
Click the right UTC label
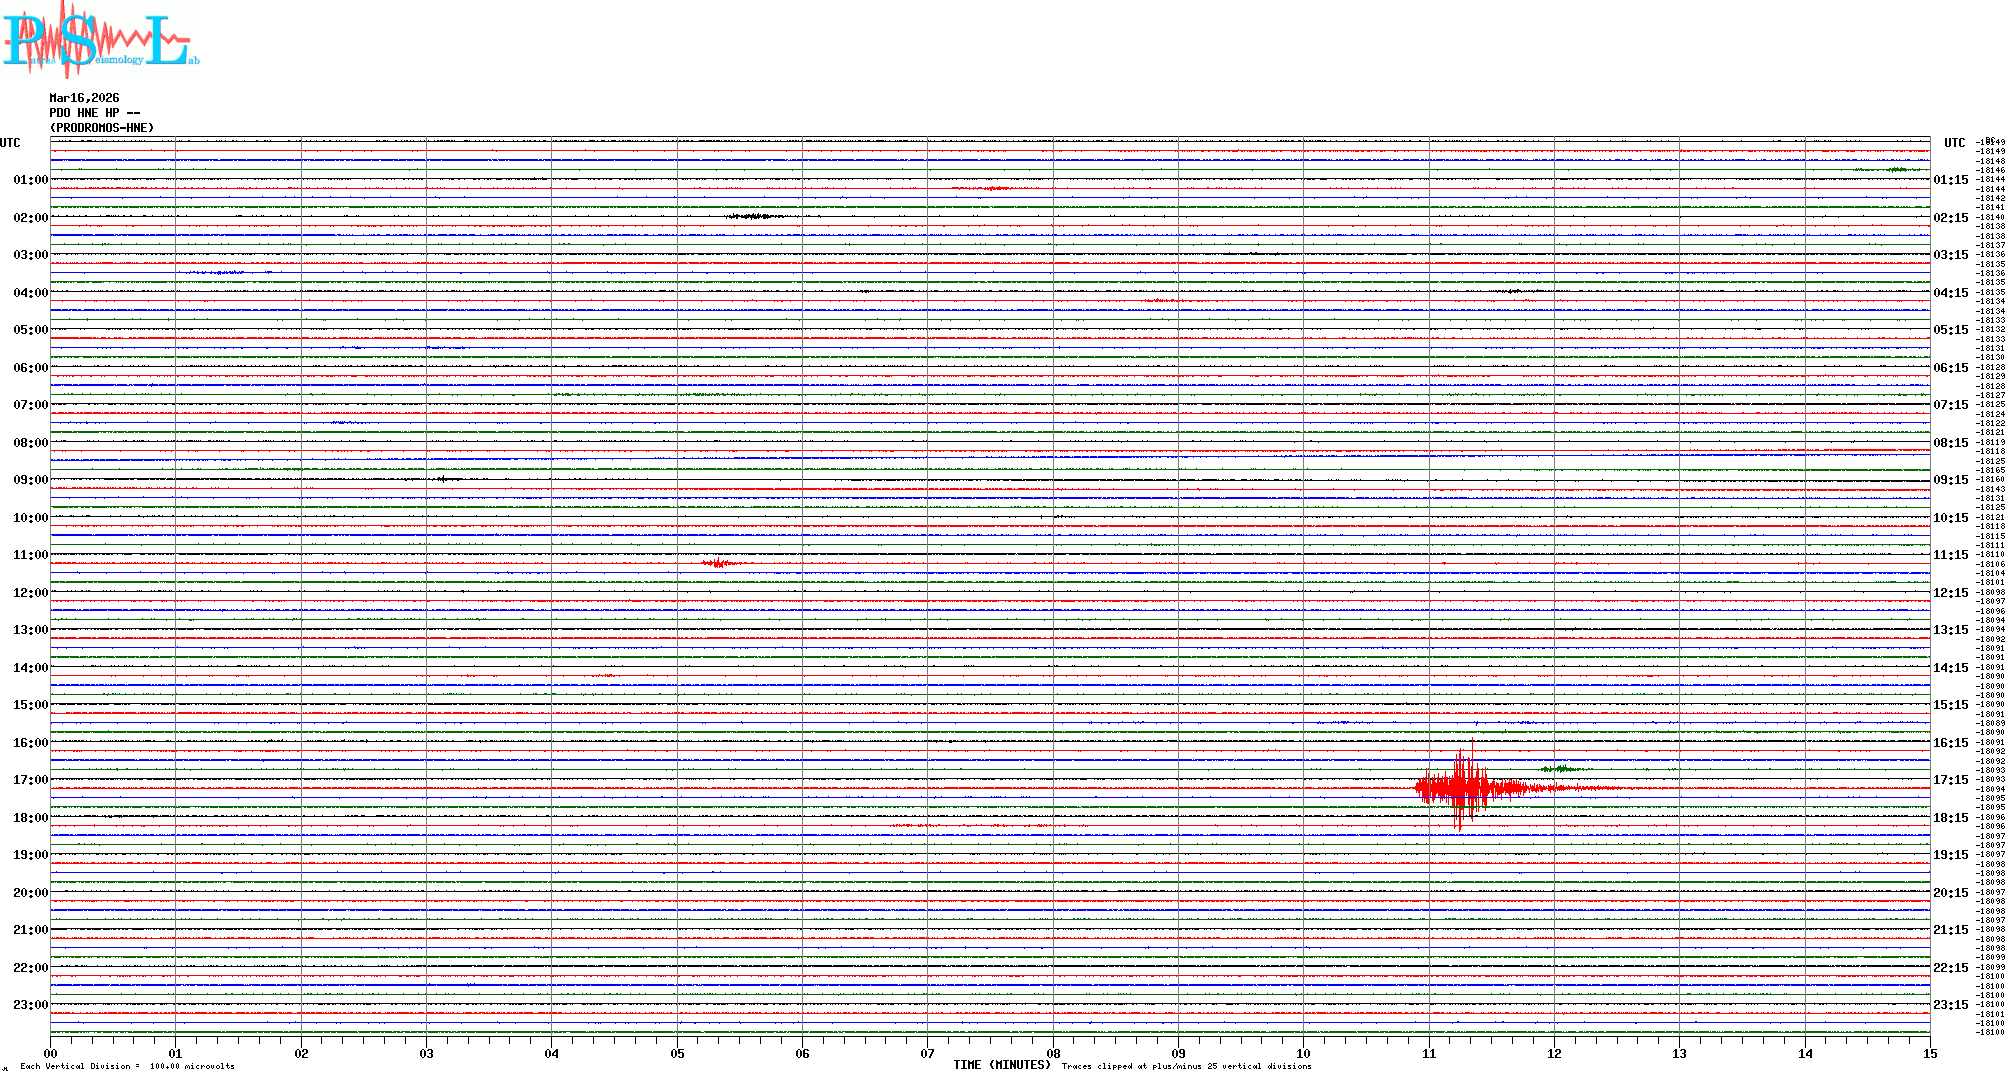[x=1954, y=143]
